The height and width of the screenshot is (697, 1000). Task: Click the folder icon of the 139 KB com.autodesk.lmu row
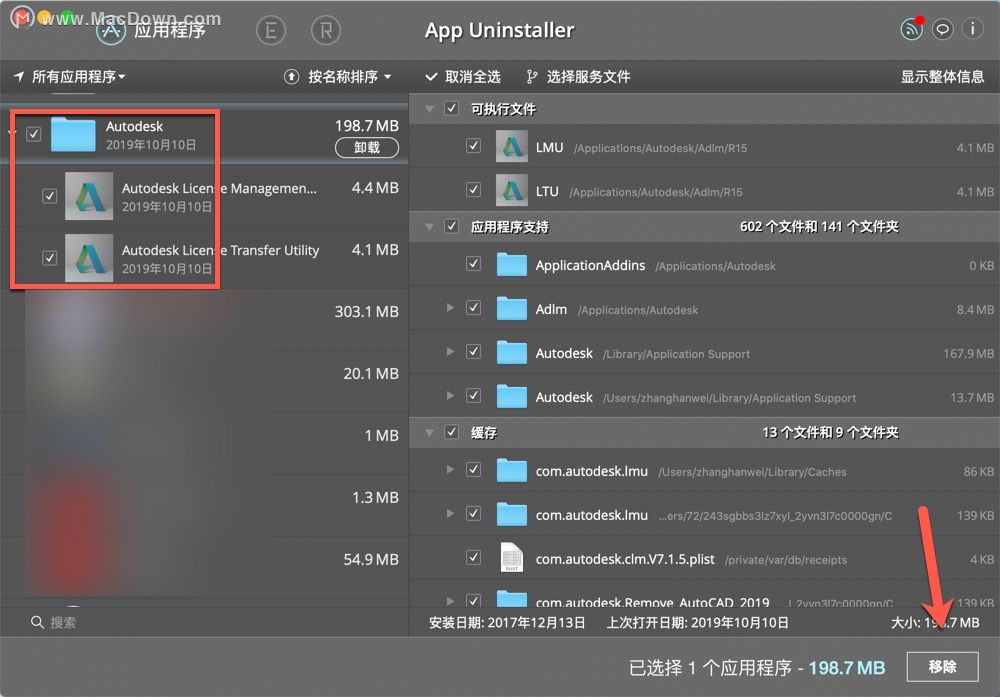pos(511,515)
